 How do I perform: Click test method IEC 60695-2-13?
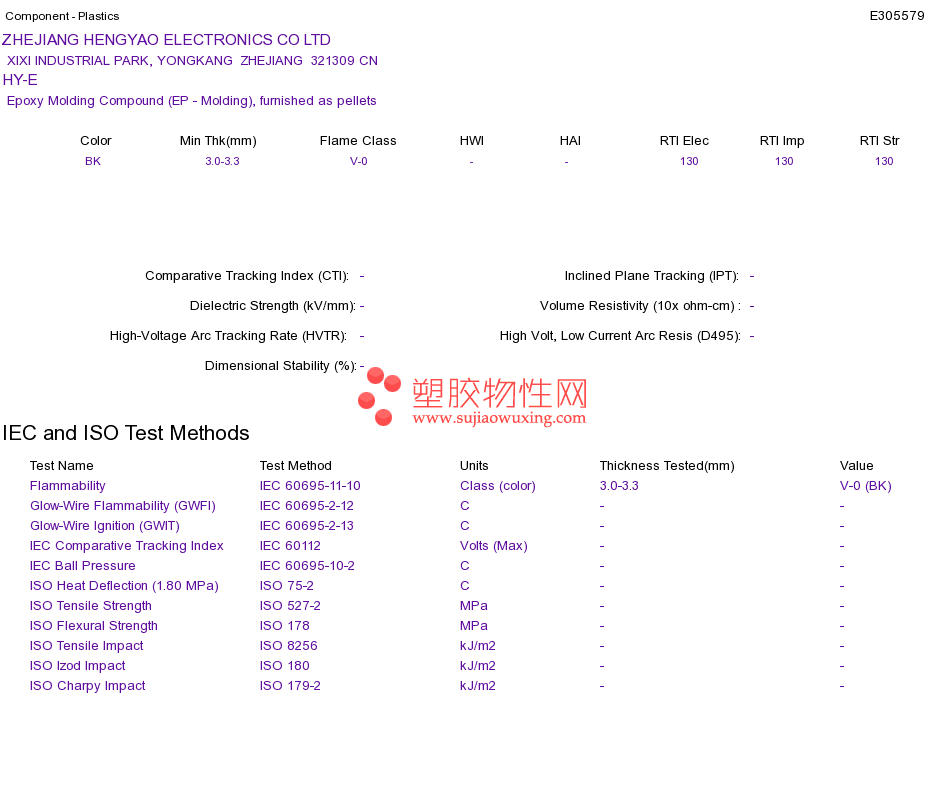coord(307,526)
